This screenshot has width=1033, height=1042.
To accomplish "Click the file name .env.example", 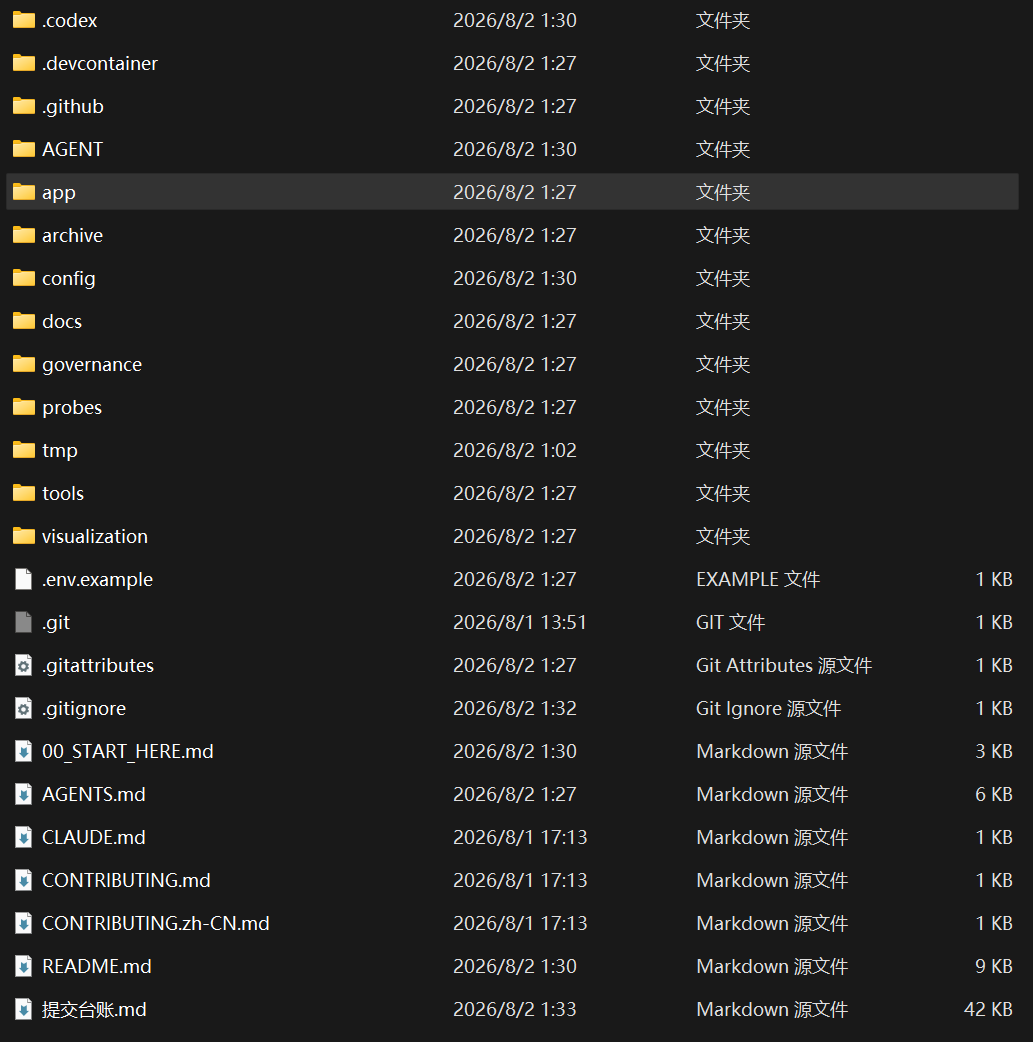I will click(x=97, y=579).
